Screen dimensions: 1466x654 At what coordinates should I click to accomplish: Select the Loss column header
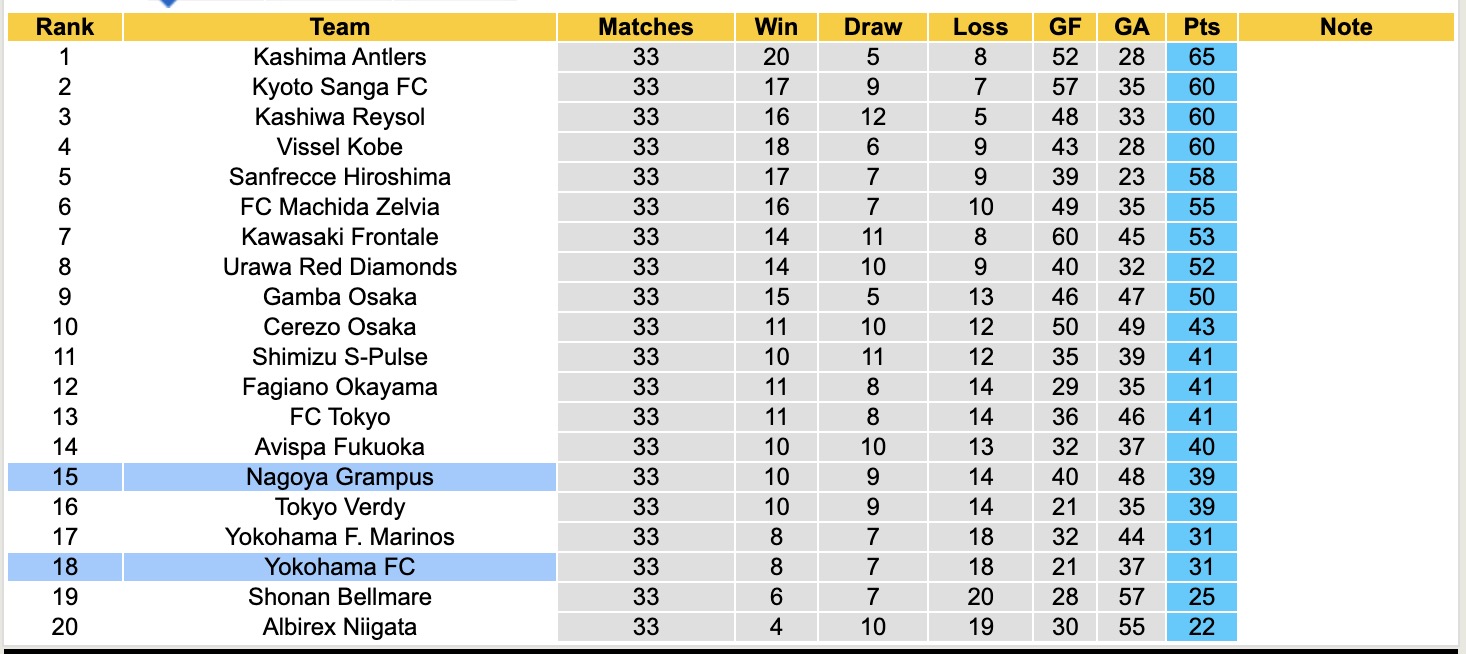(981, 27)
